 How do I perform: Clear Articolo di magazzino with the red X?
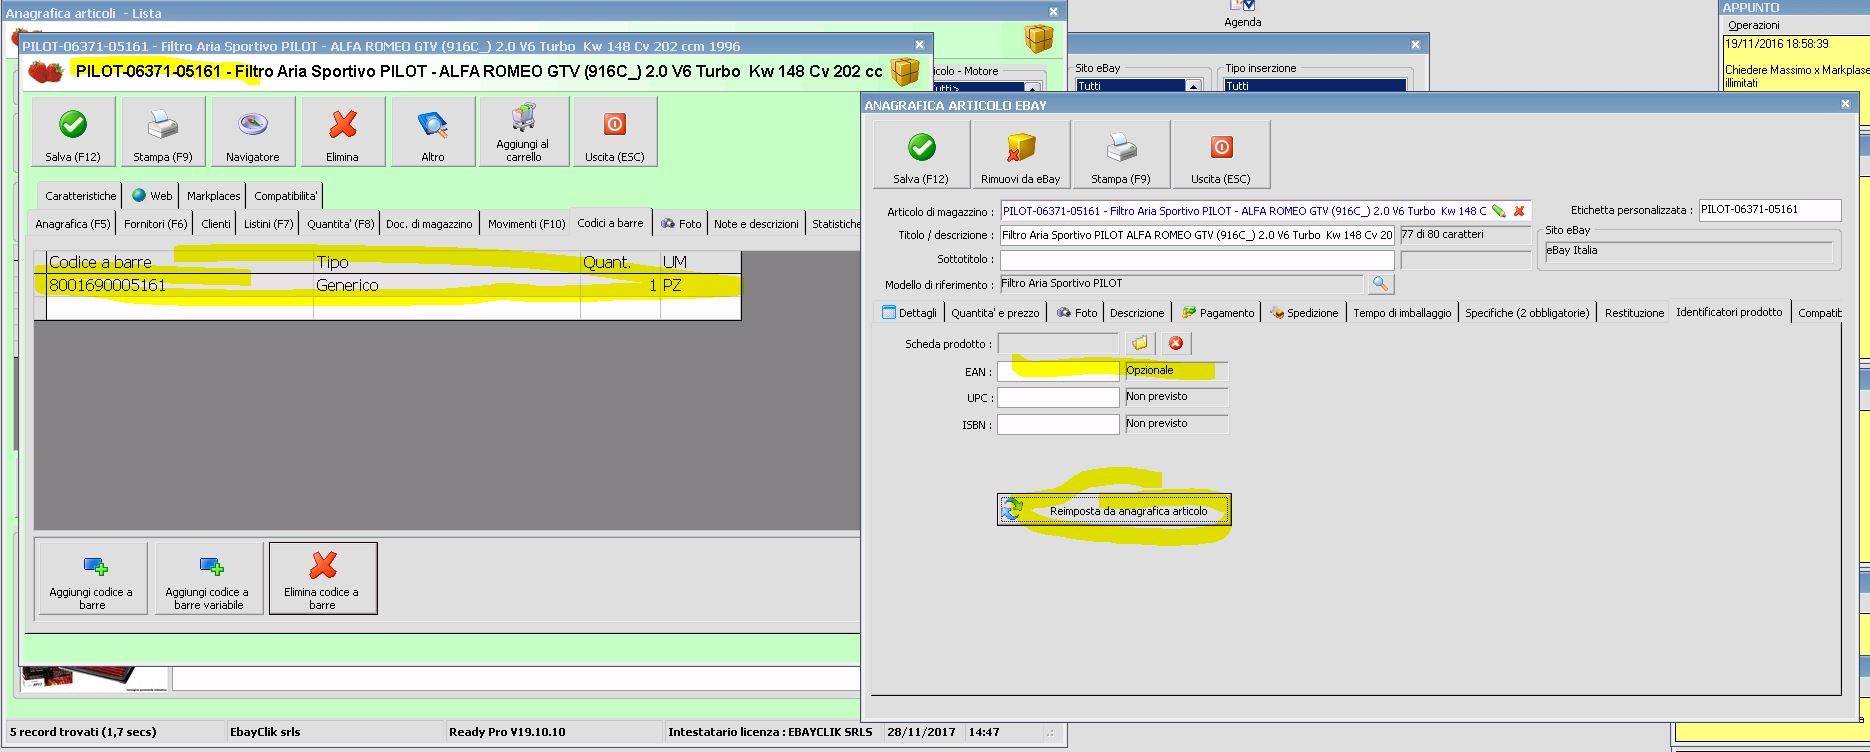tap(1519, 211)
